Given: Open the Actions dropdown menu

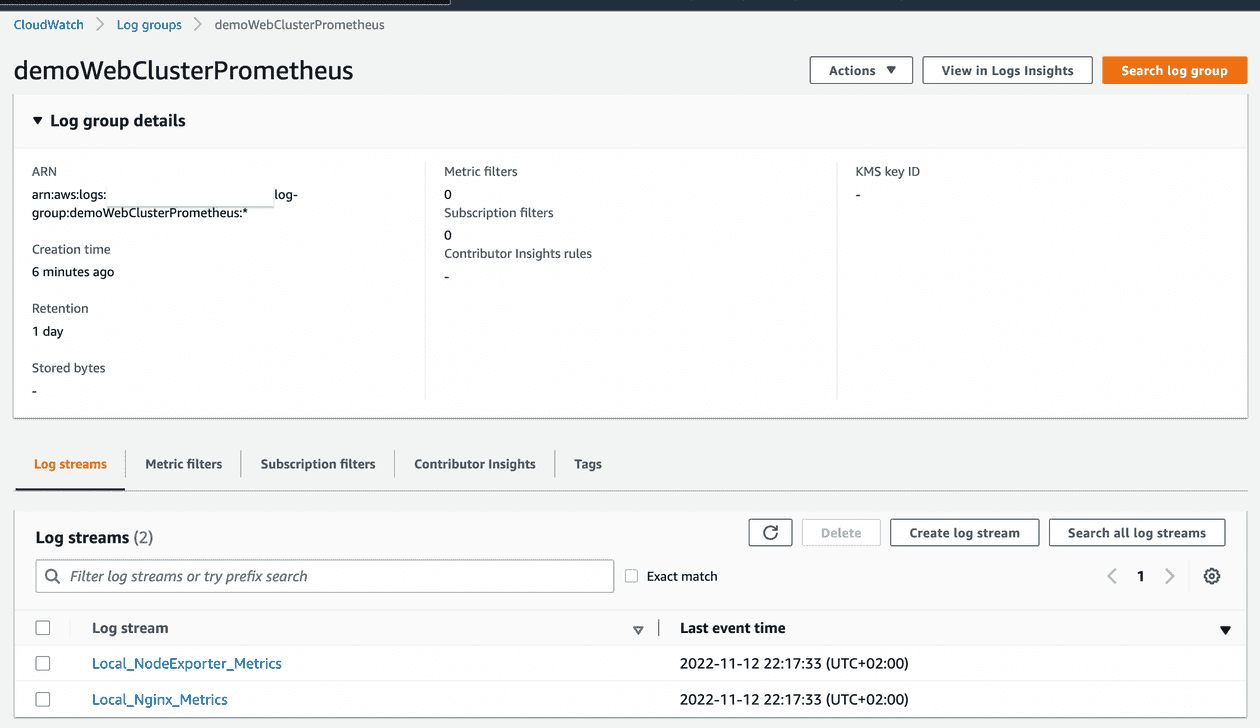Looking at the screenshot, I should pyautogui.click(x=860, y=70).
